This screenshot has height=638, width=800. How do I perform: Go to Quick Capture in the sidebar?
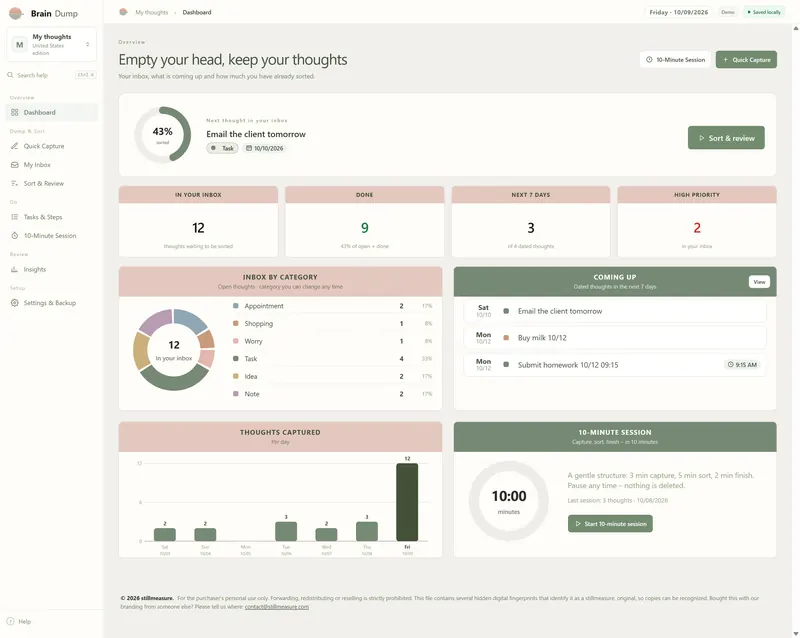[52, 146]
